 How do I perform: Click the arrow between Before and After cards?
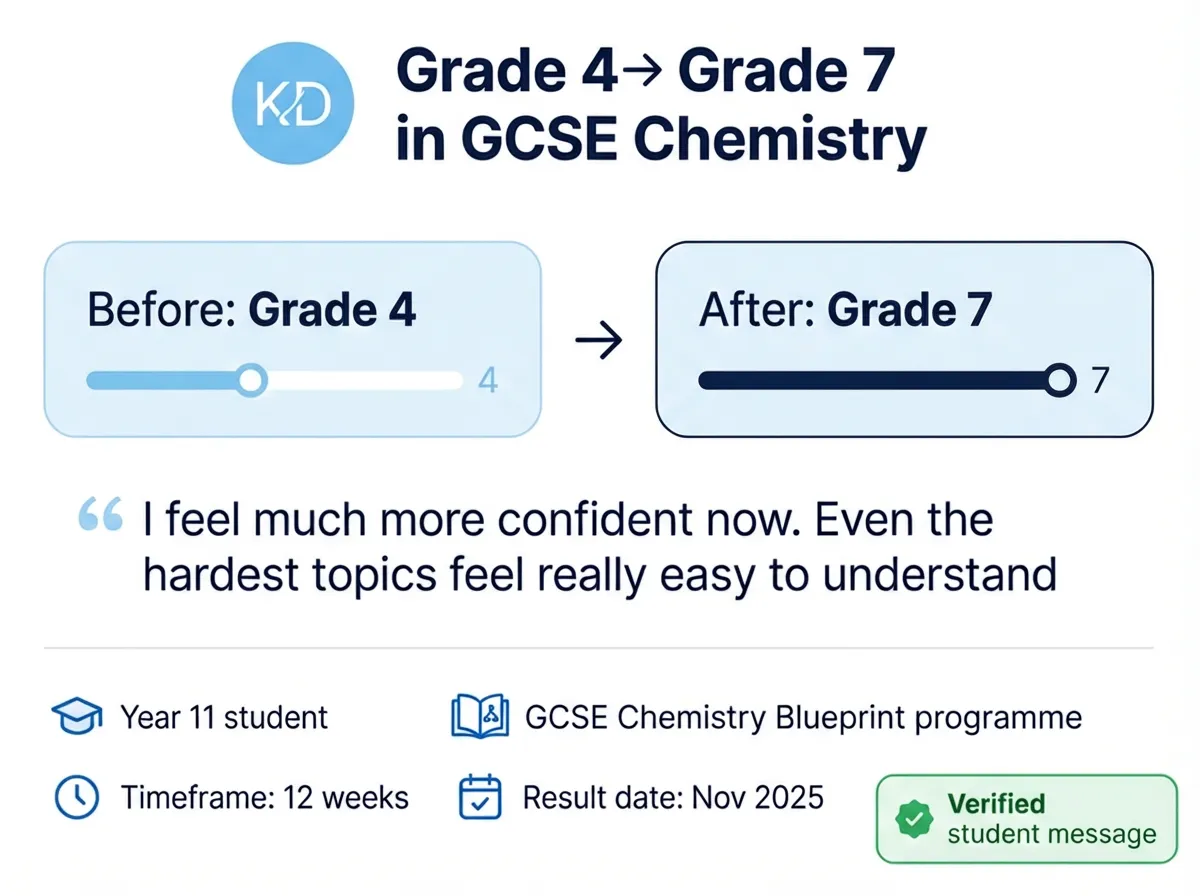coord(599,341)
